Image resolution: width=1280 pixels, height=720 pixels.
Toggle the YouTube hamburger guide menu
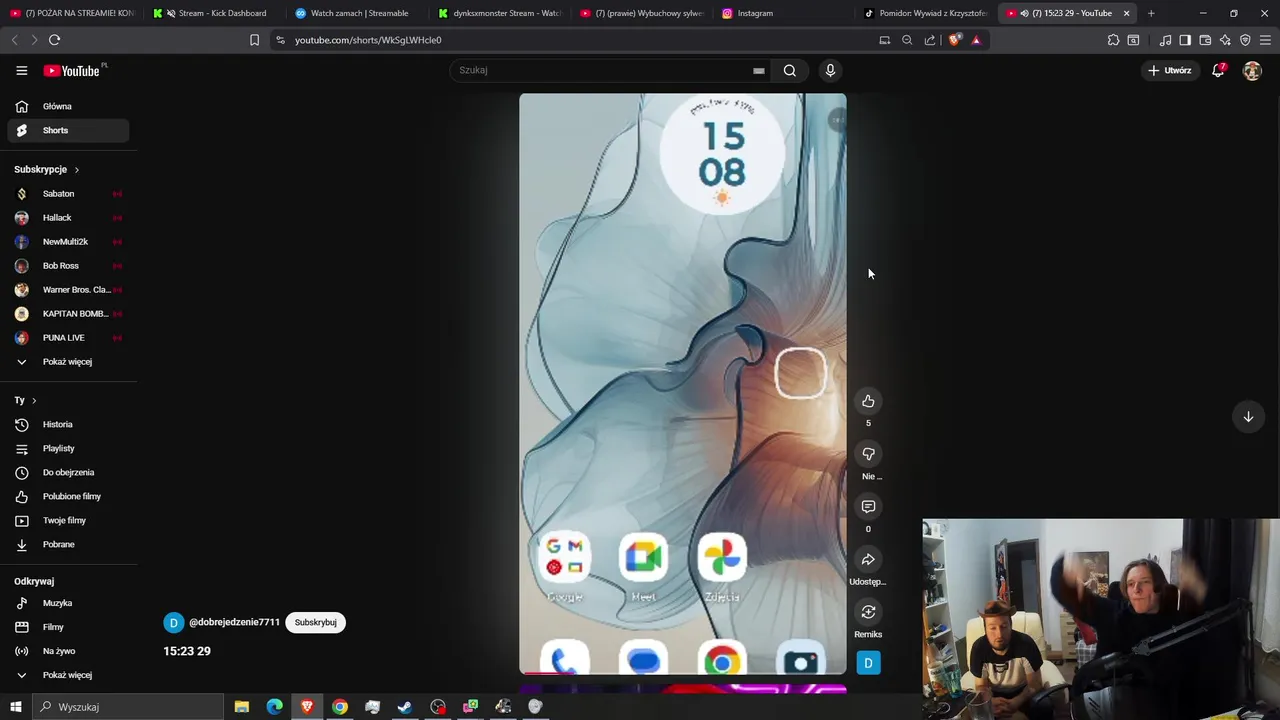coord(22,70)
